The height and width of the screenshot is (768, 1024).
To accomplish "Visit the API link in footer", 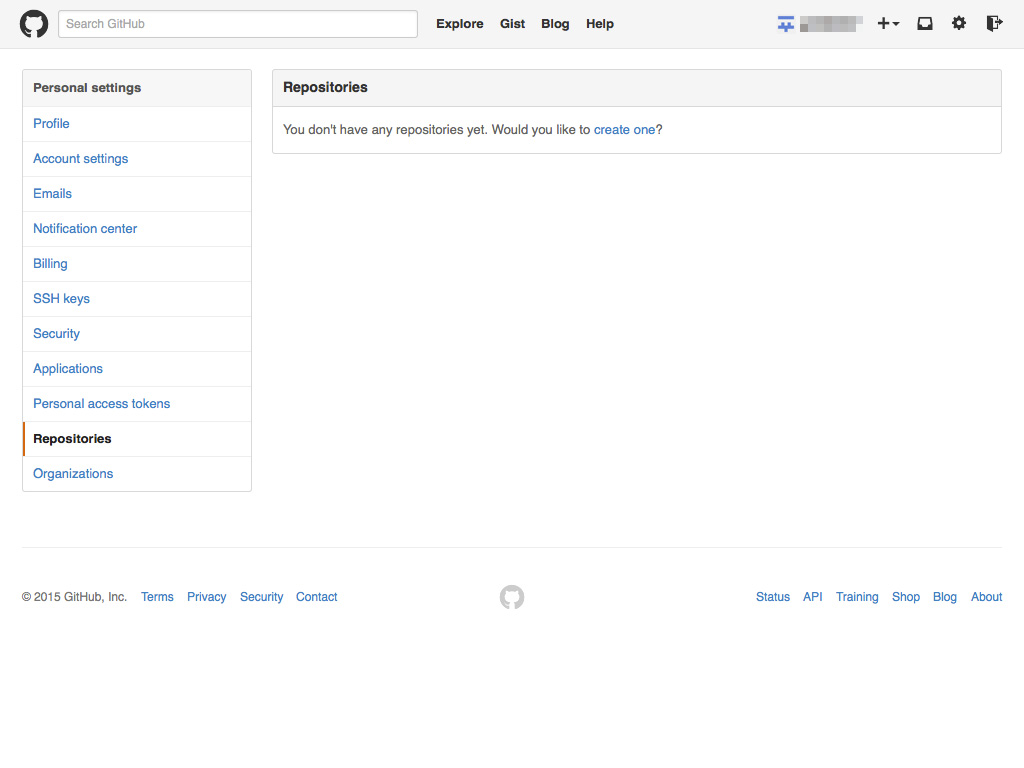I will 812,597.
